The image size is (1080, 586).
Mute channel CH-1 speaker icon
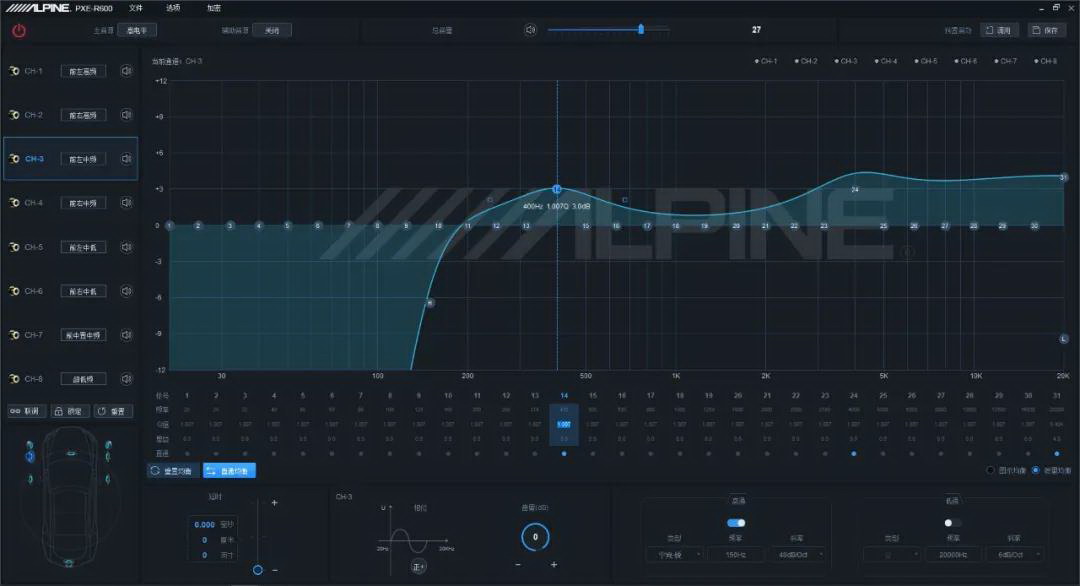click(x=126, y=71)
